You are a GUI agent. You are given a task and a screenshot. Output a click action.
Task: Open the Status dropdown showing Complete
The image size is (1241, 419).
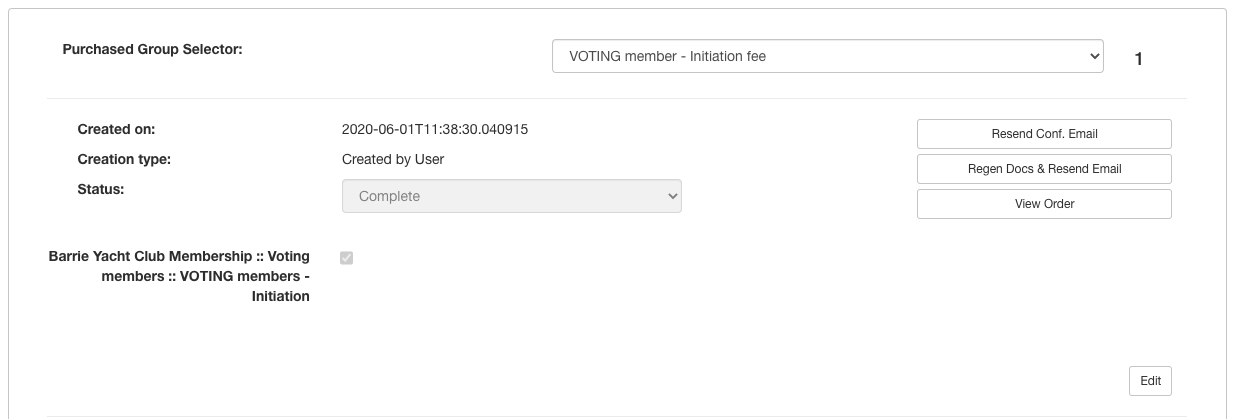[511, 196]
